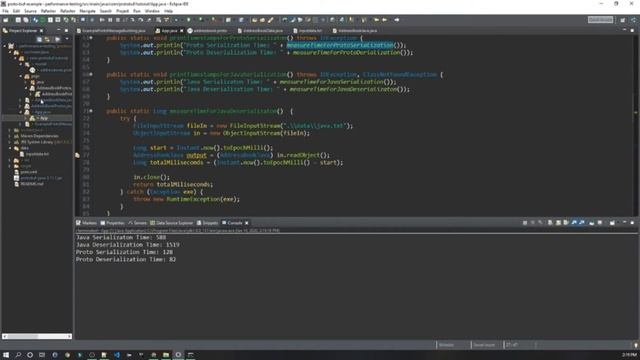Click the Debug toolbar icon
The height and width of the screenshot is (360, 640).
[177, 20]
